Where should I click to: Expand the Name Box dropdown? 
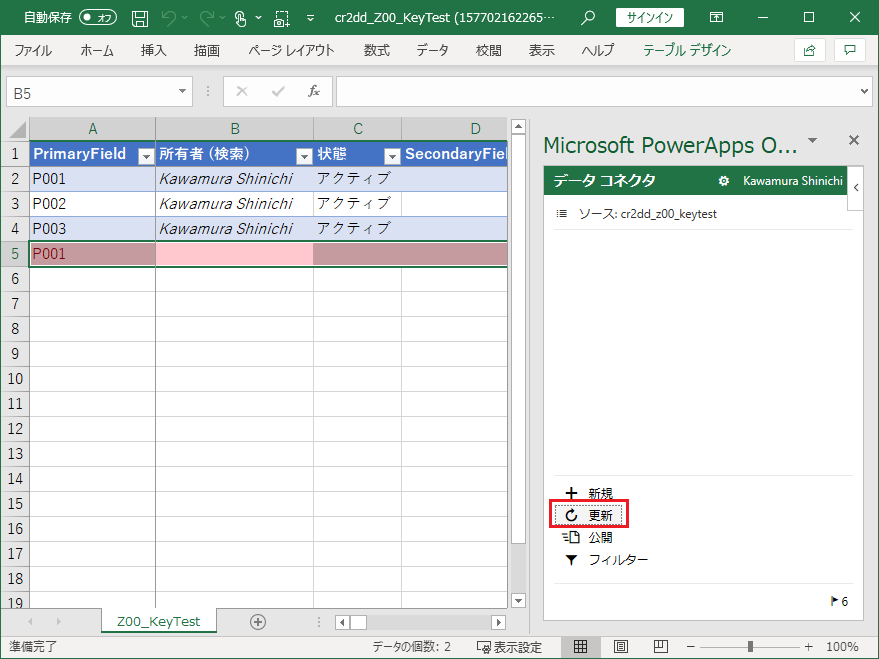pyautogui.click(x=183, y=92)
